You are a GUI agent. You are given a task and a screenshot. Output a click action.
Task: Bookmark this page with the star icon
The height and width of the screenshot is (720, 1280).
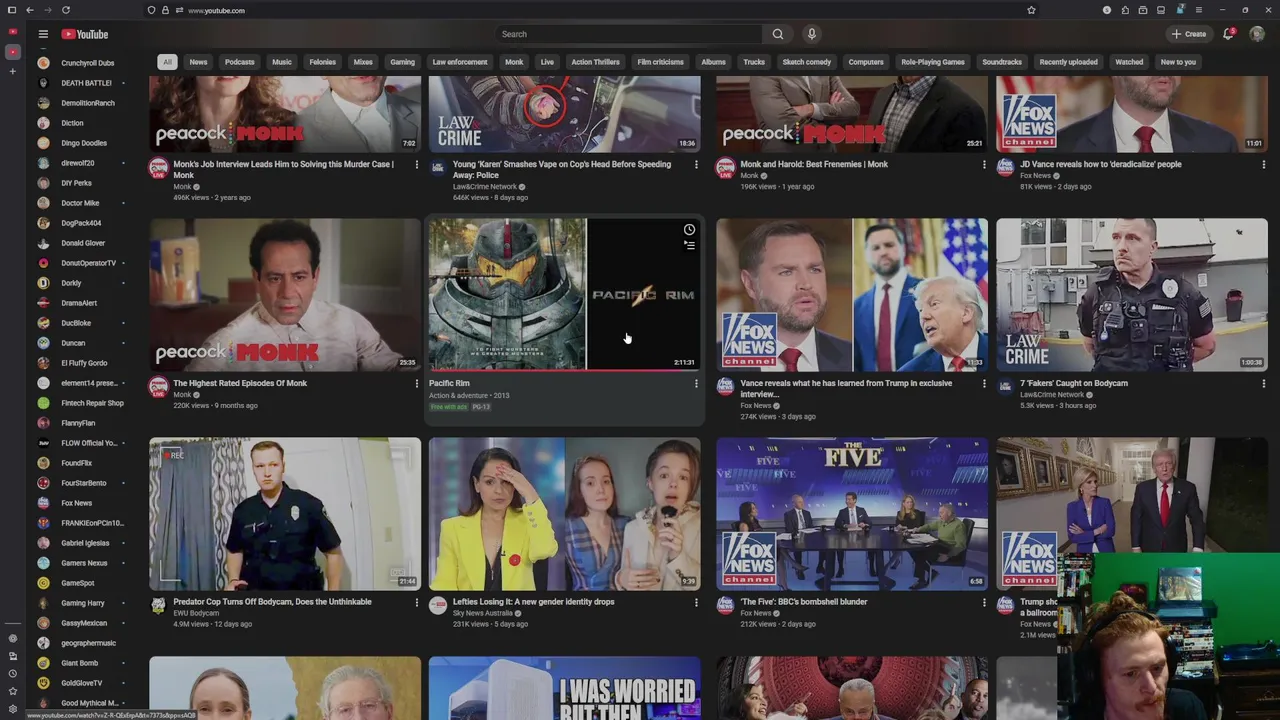coord(1031,10)
